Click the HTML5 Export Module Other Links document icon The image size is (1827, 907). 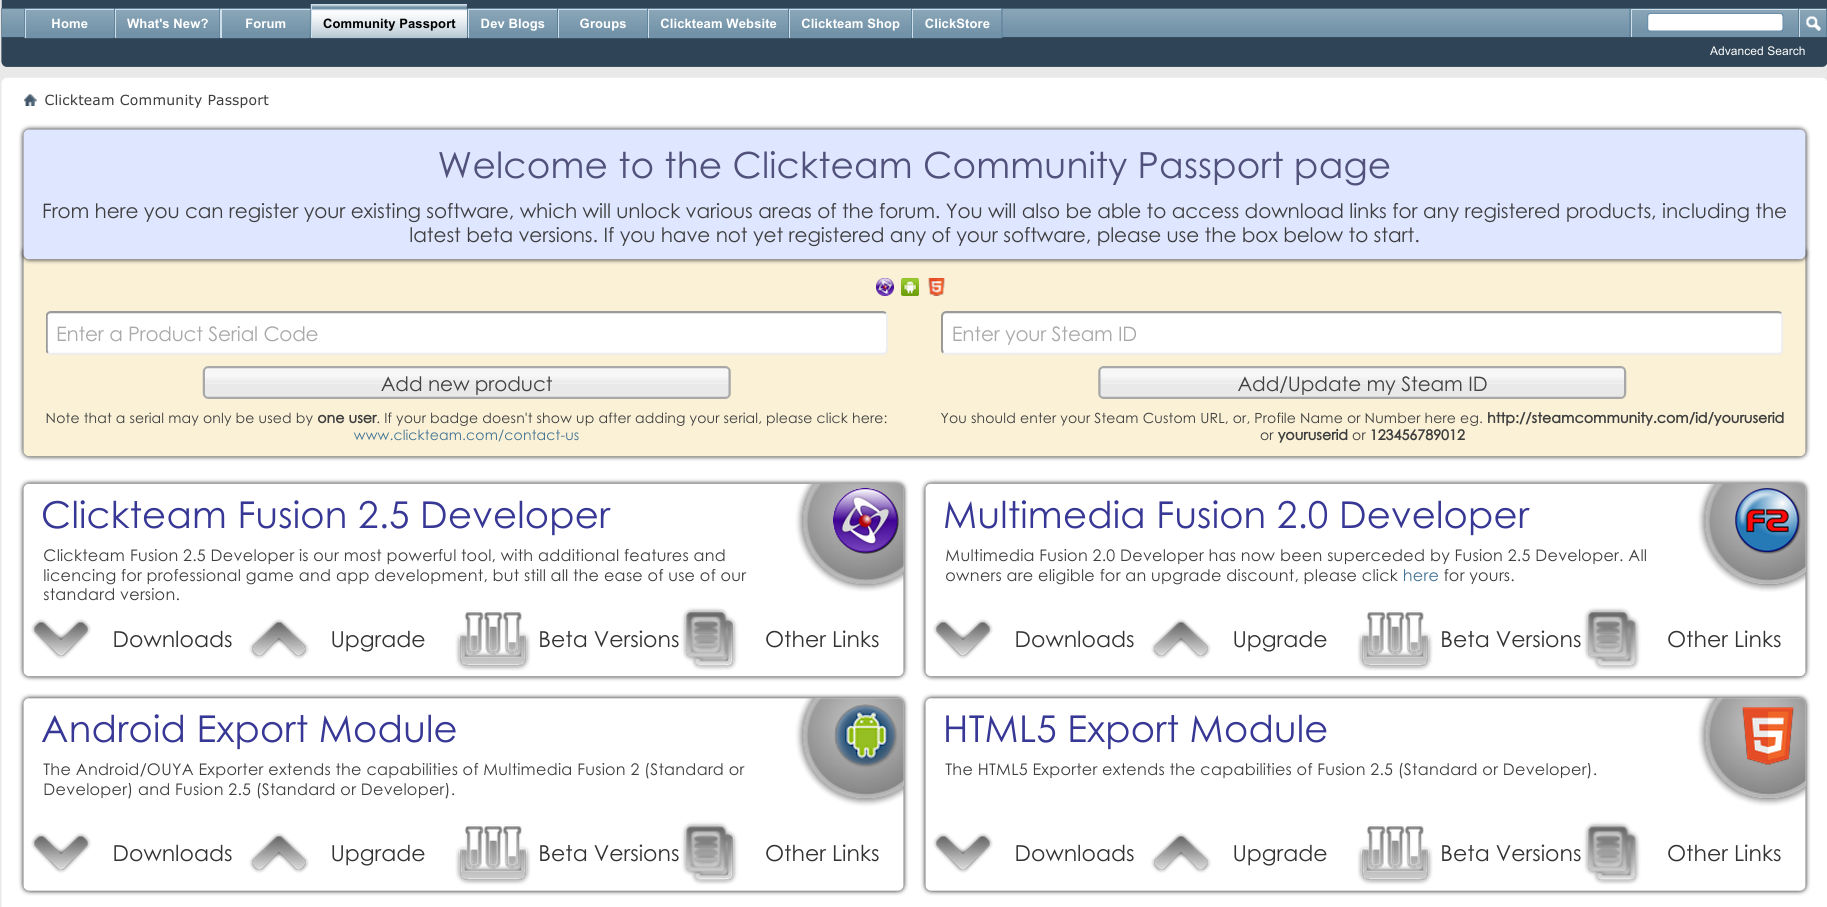tap(1612, 853)
